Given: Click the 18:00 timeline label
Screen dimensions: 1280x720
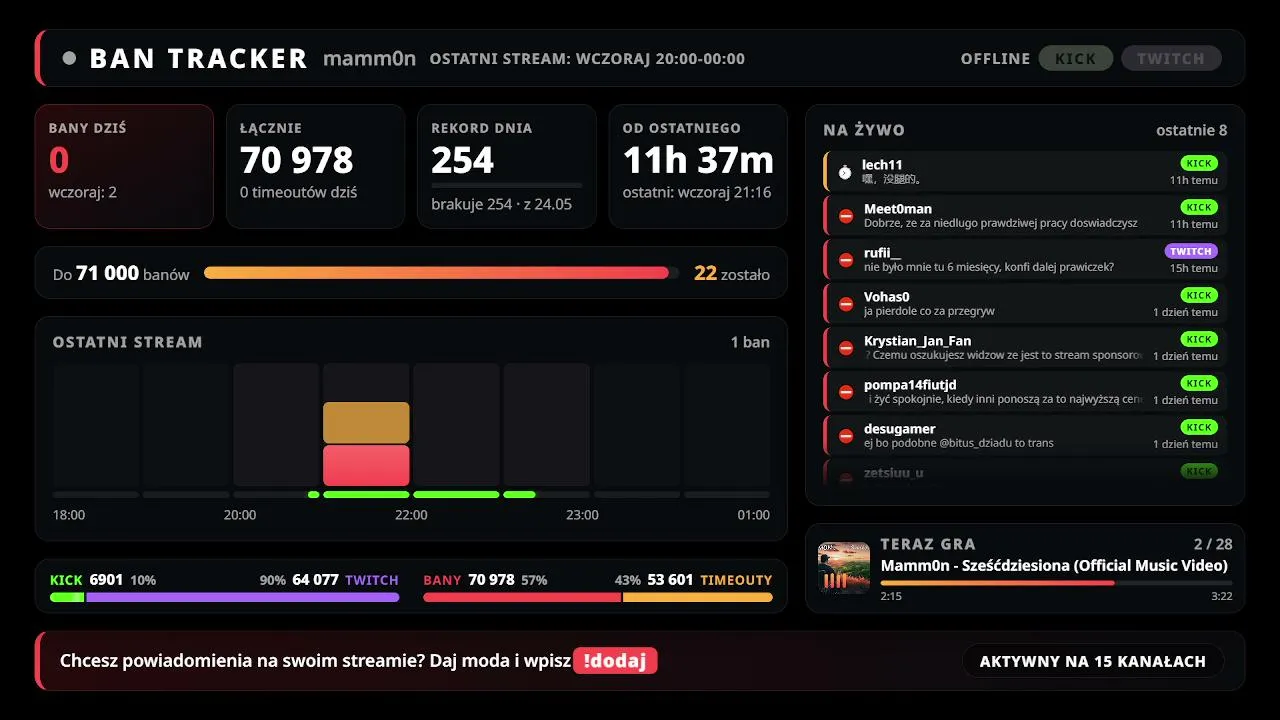Looking at the screenshot, I should tap(69, 515).
